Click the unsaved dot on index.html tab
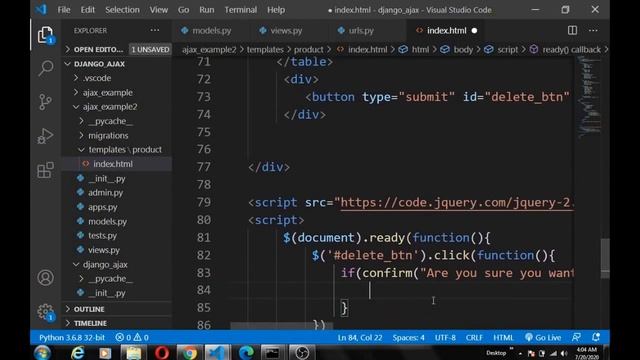The image size is (640, 360). click(x=474, y=31)
